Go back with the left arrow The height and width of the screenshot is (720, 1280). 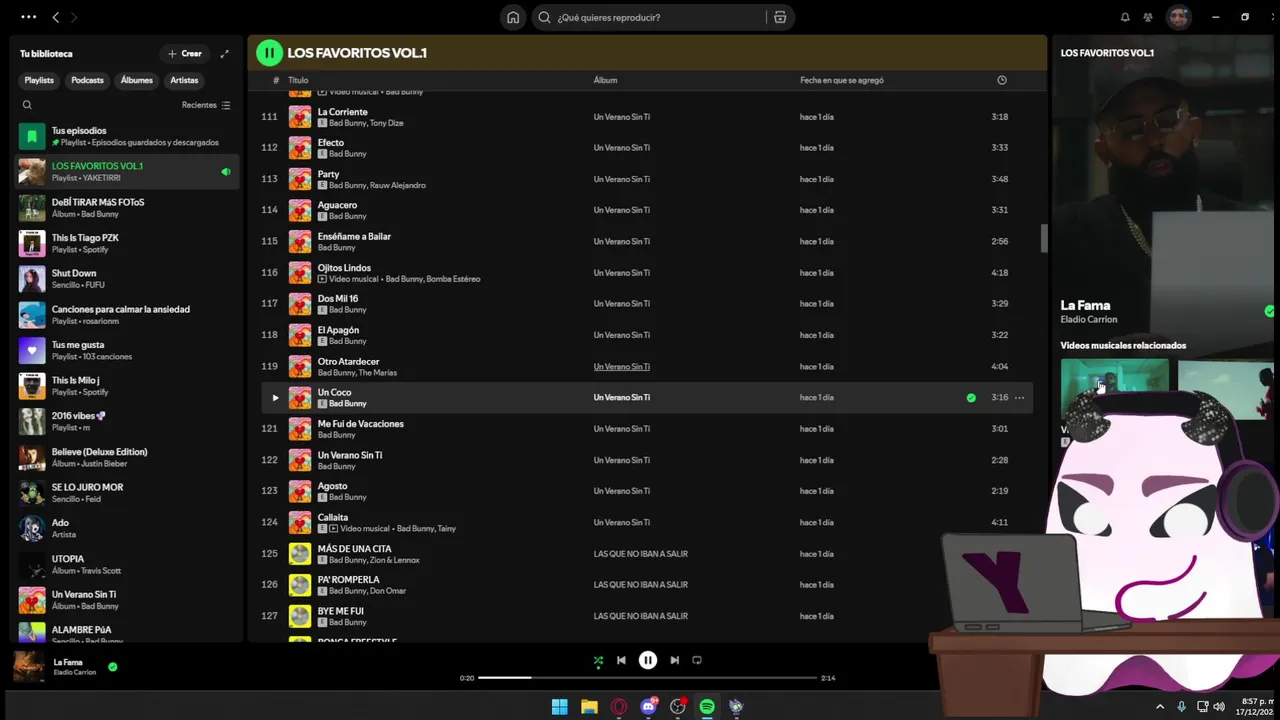pyautogui.click(x=56, y=17)
